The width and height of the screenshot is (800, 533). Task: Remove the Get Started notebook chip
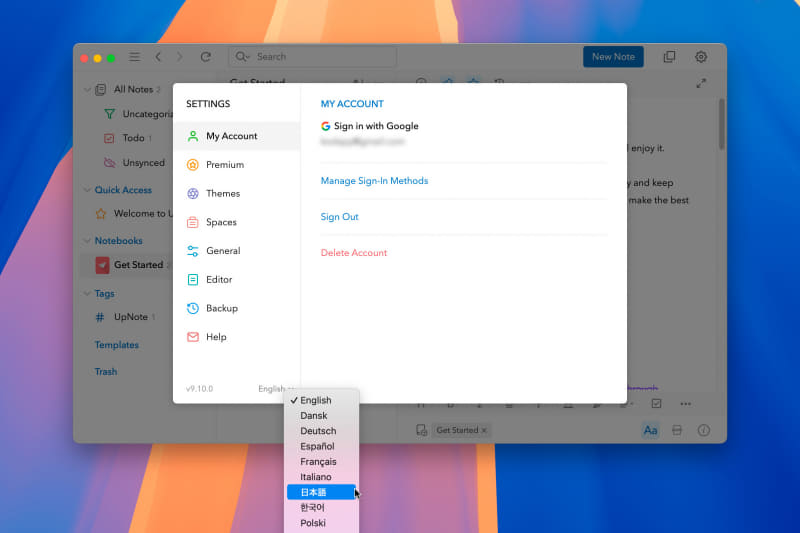tap(484, 430)
